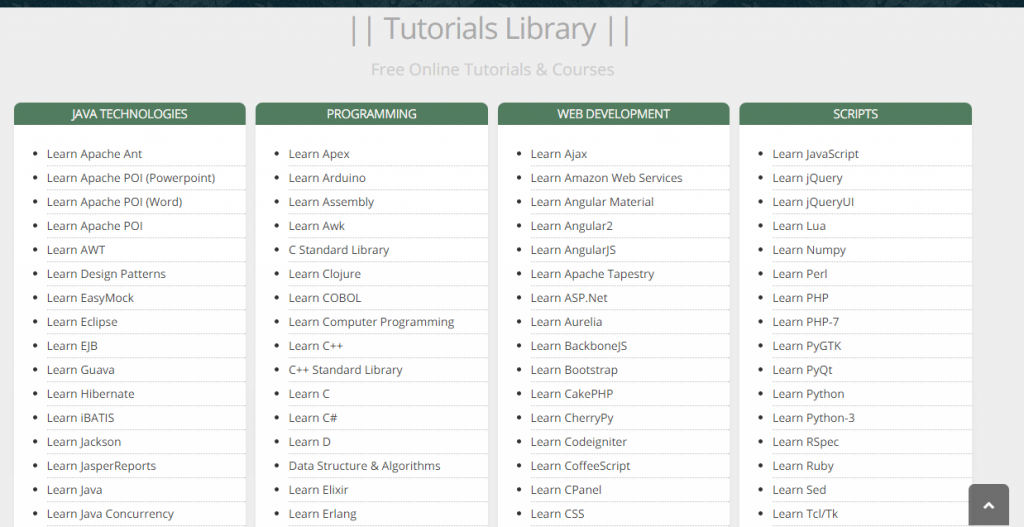
Task: Open the Learn Apex tutorial
Action: 319,154
